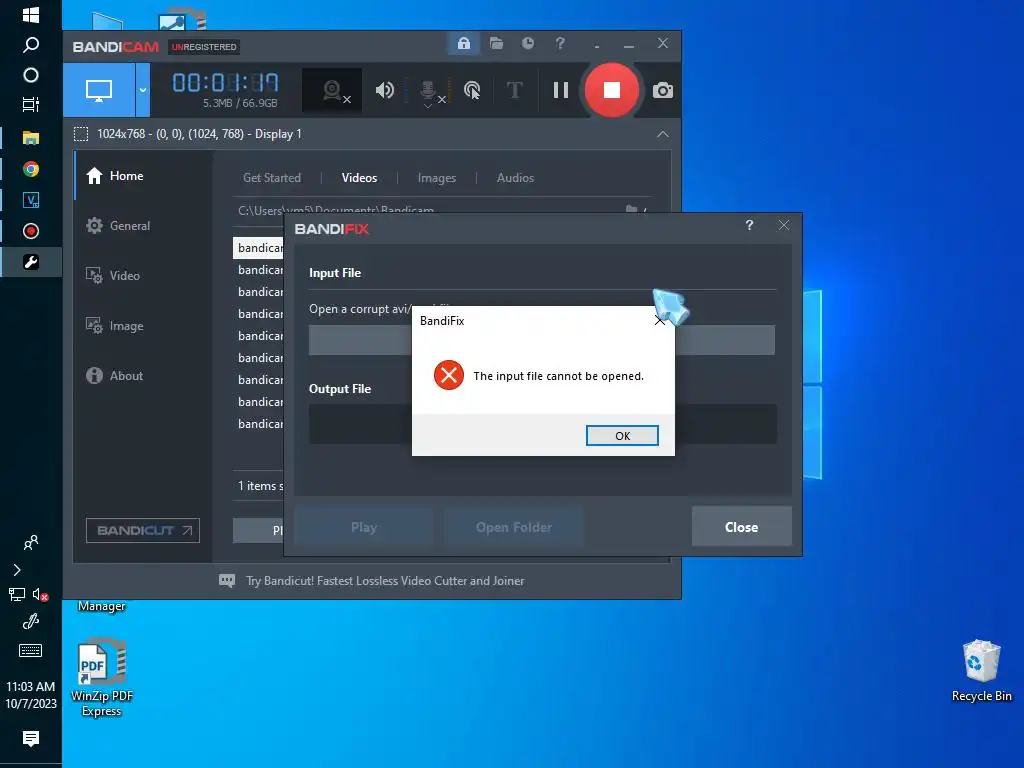Click the network icon in system tray
This screenshot has height=768, width=1024.
(17, 594)
